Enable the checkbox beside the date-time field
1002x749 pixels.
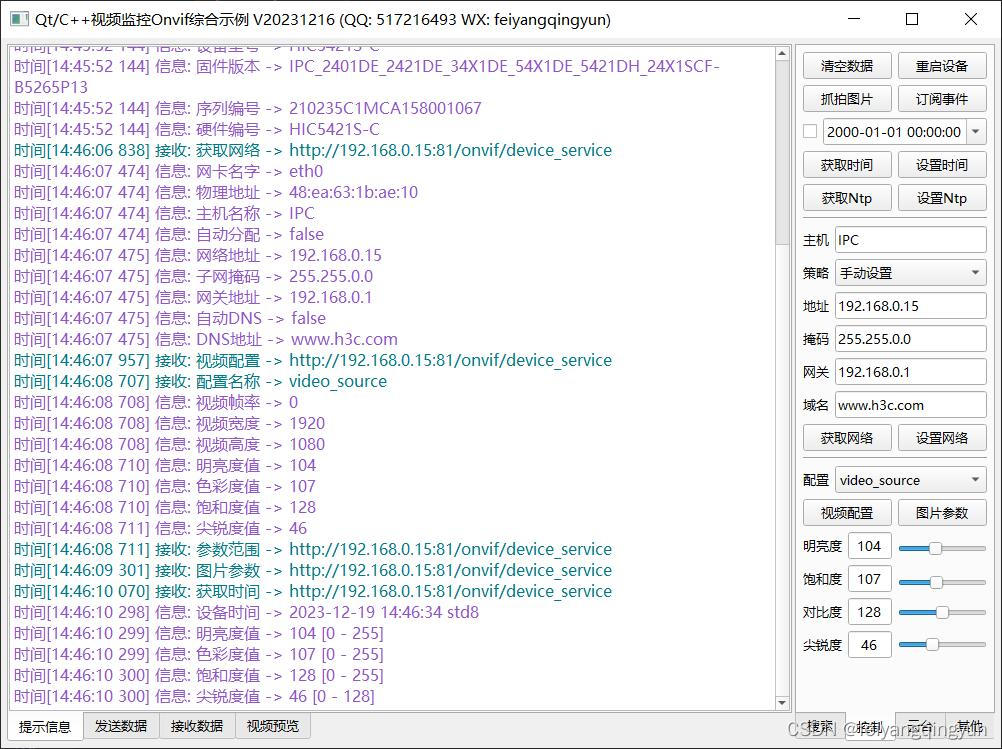click(x=811, y=131)
